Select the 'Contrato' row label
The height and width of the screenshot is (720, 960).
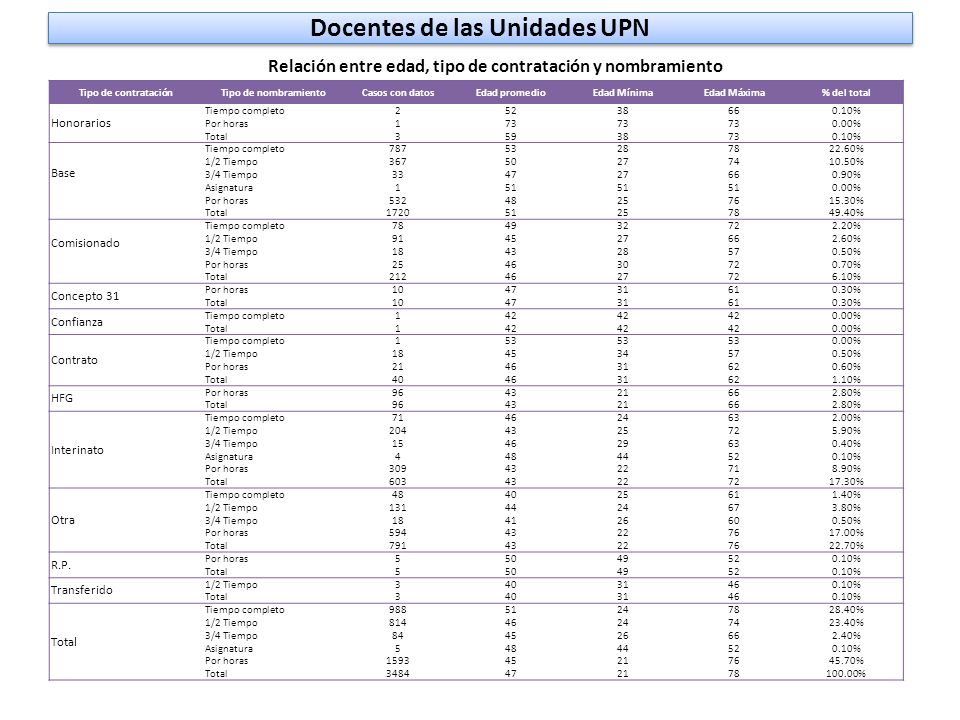(74, 360)
